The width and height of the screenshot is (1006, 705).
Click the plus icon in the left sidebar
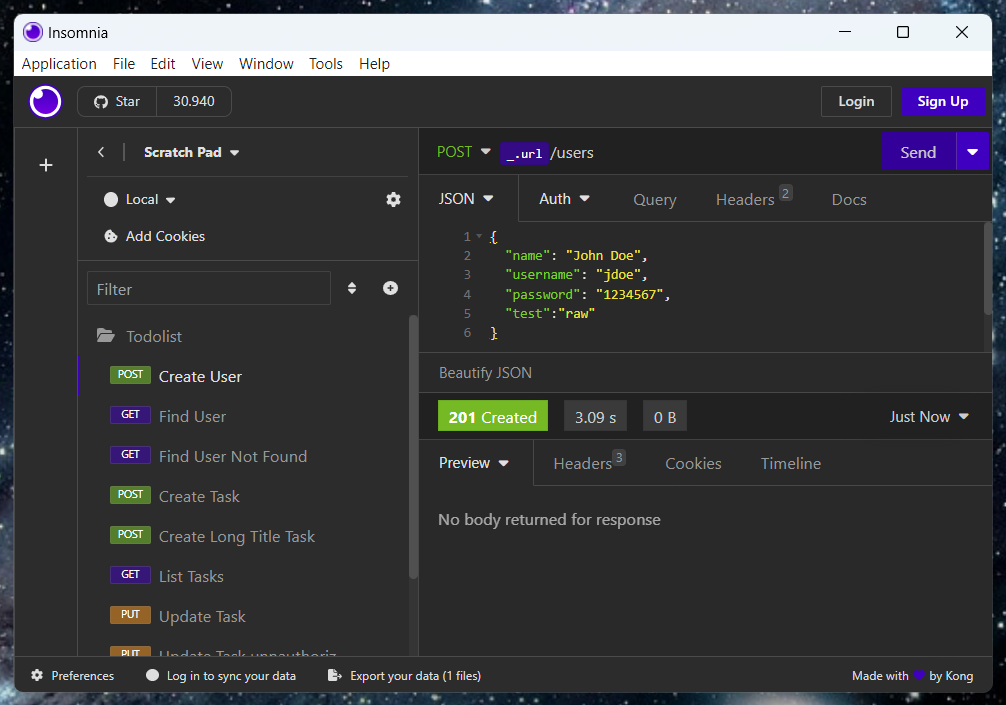pos(46,166)
